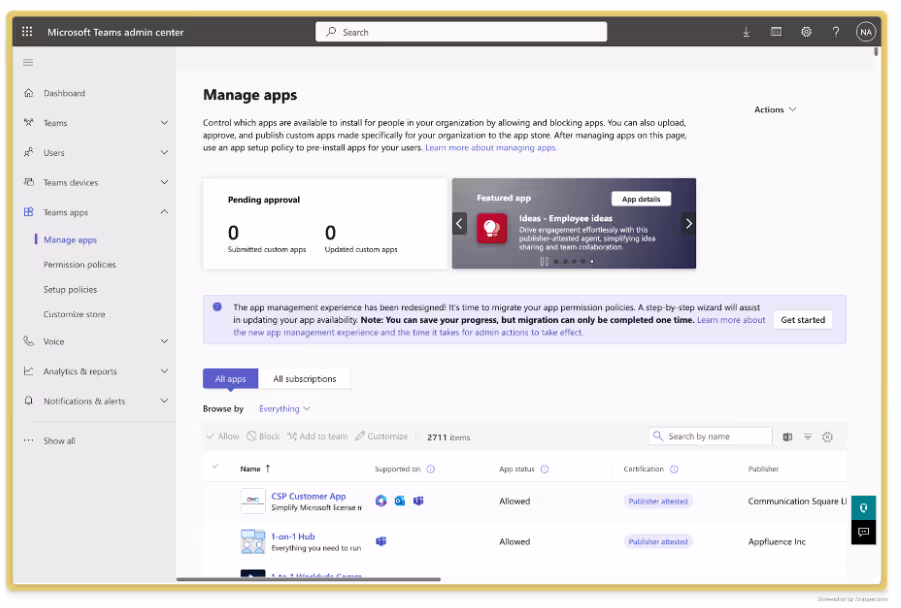Viewport: 901px width, 608px height.
Task: Click the Voice phone icon
Action: [29, 341]
